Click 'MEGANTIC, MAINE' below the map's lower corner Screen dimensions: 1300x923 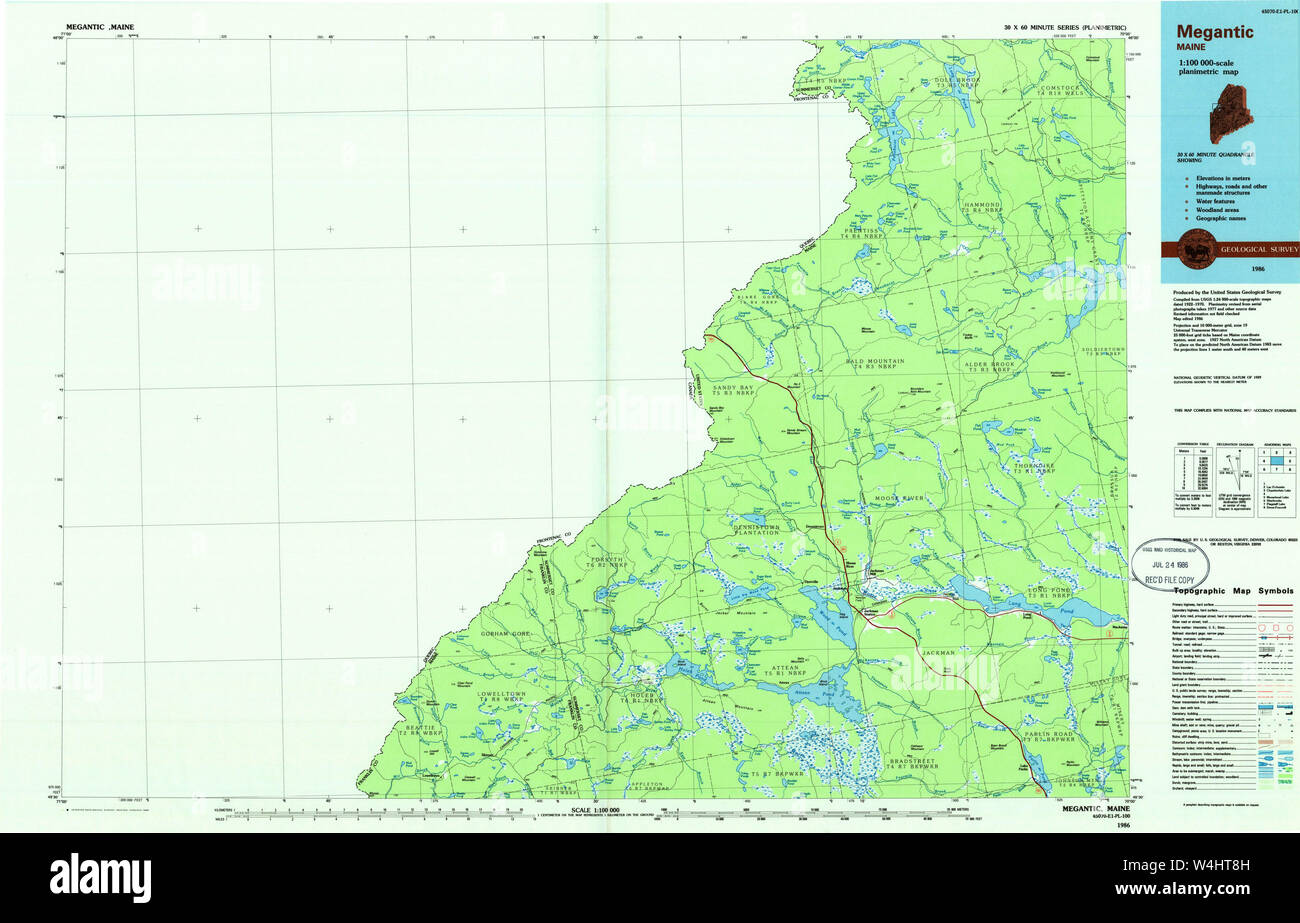1095,808
